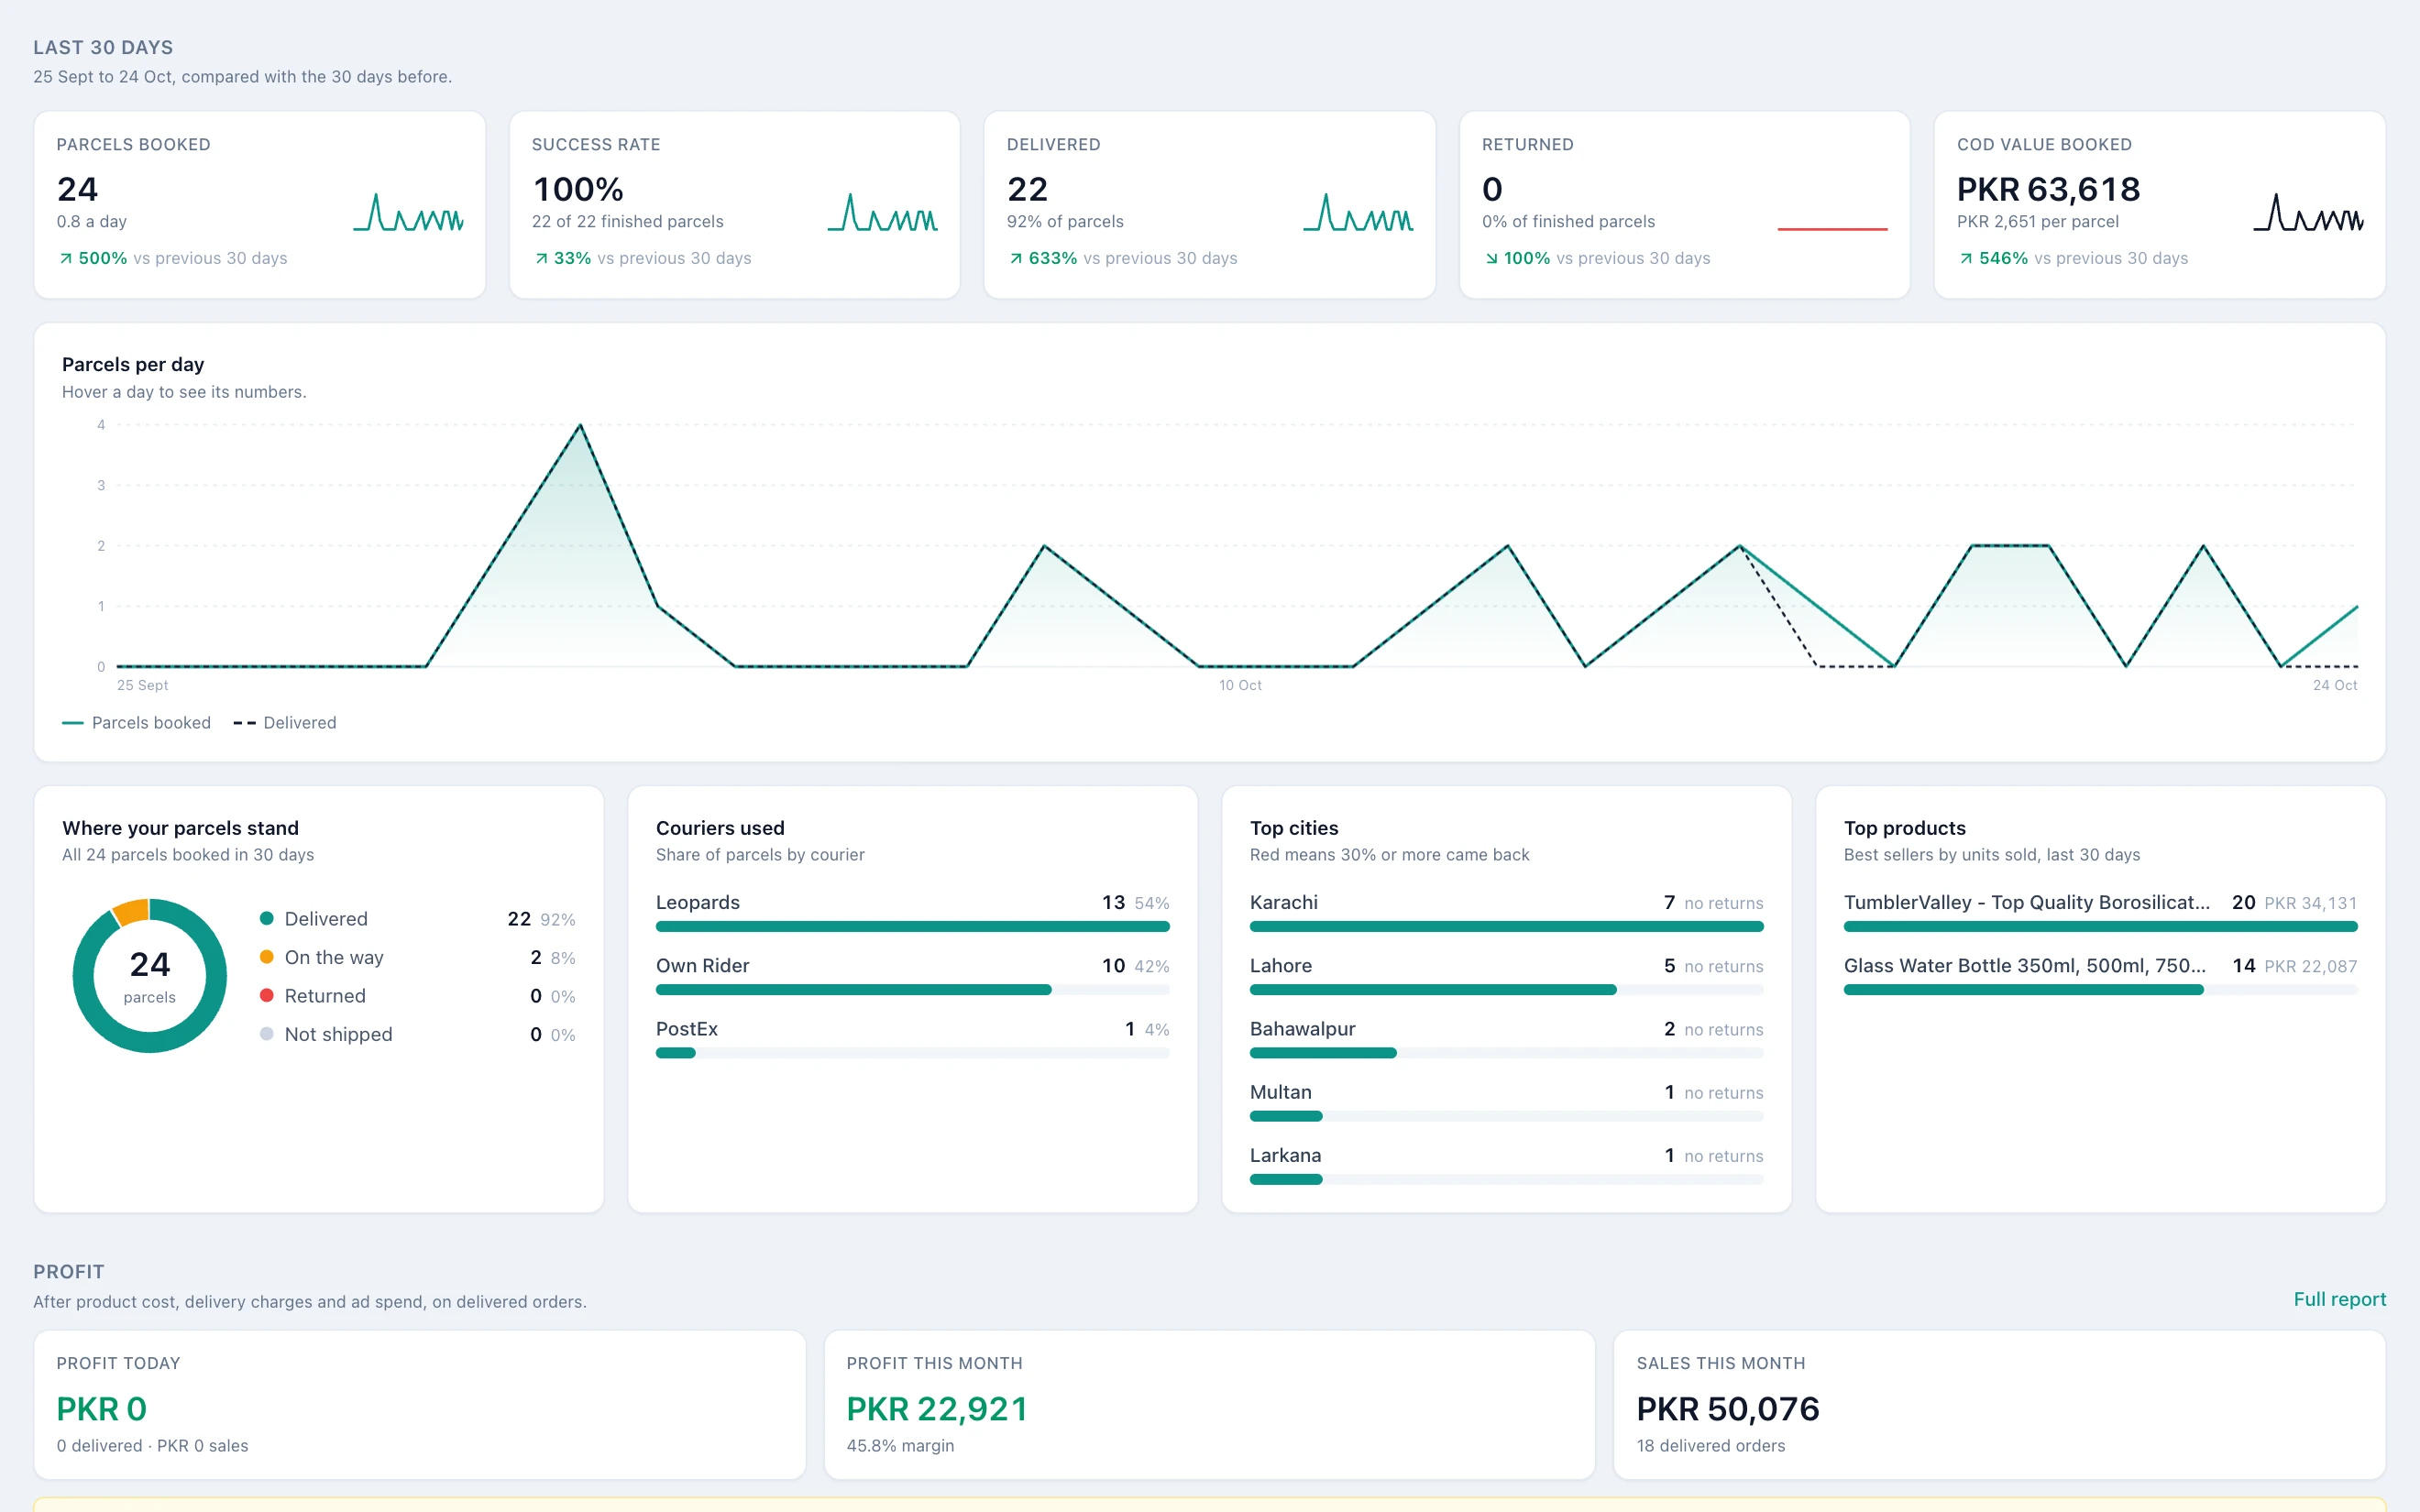Click the 45.8% margin text
The height and width of the screenshot is (1512, 2420).
click(900, 1445)
